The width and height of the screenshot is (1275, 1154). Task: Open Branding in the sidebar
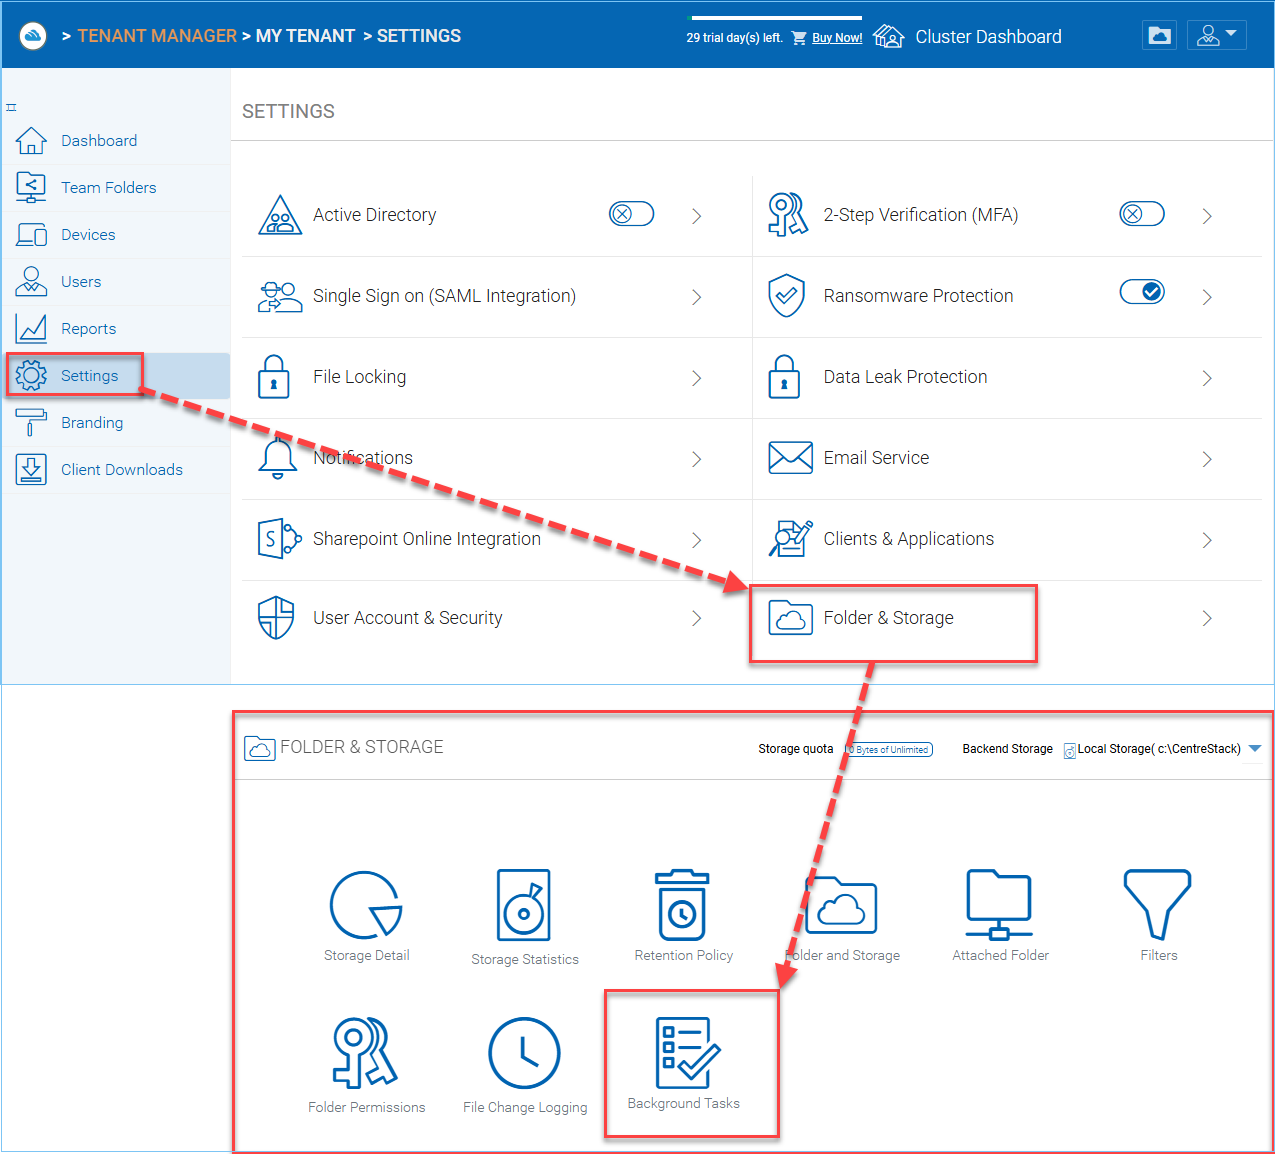tap(92, 423)
